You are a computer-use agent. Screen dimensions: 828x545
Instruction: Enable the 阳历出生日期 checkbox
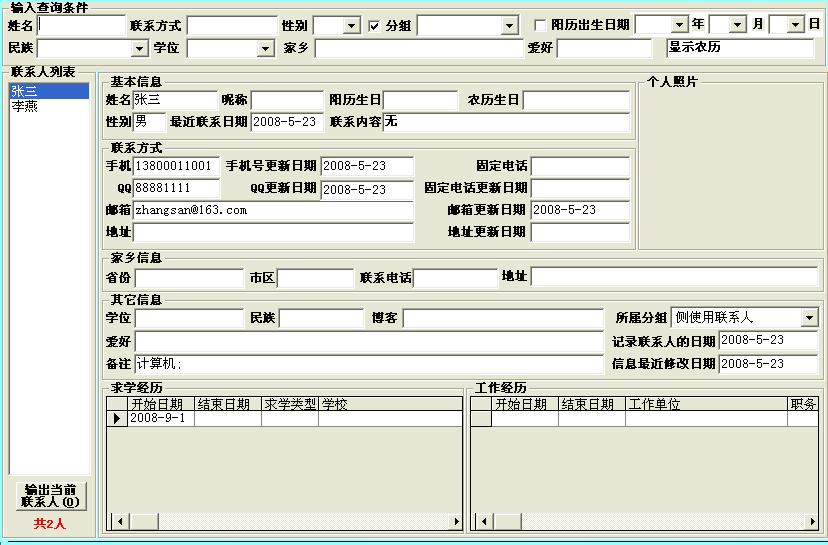point(541,25)
